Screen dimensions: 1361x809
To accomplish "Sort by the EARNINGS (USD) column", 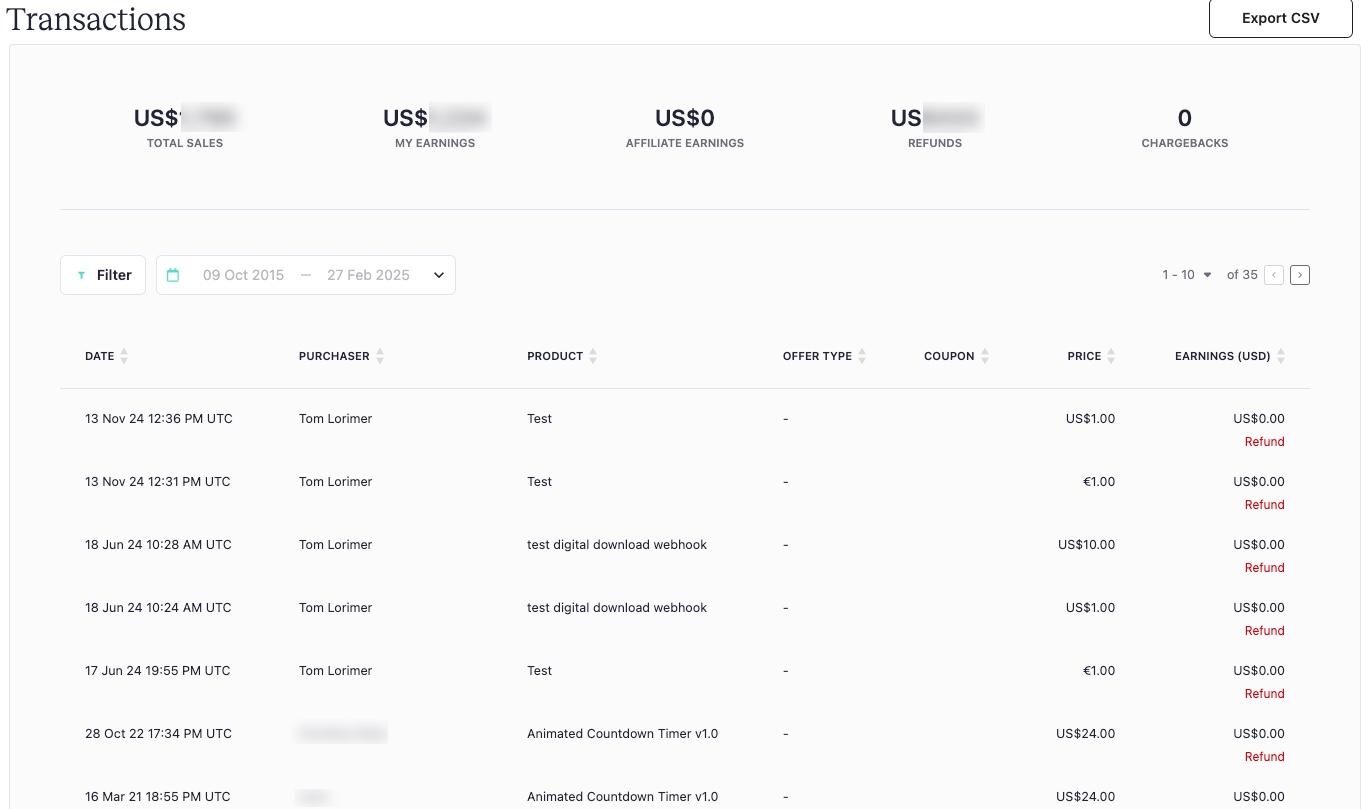I will (x=1231, y=356).
